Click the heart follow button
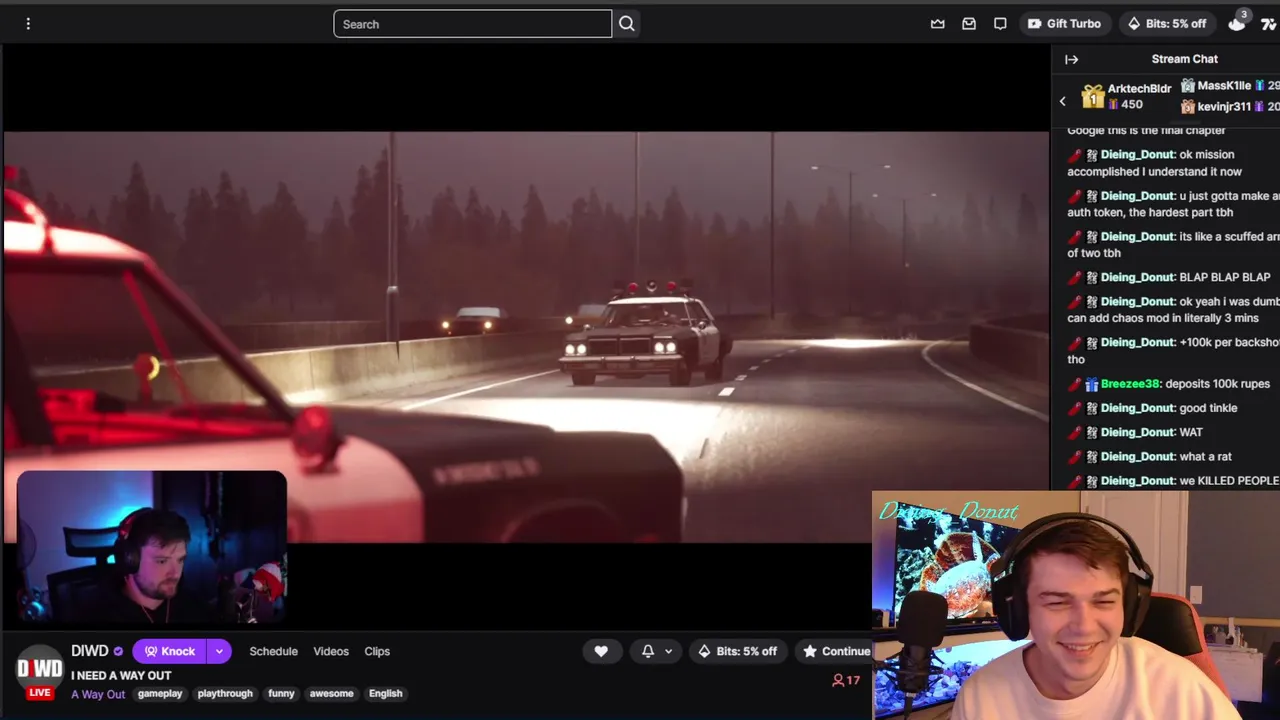The height and width of the screenshot is (720, 1280). (x=601, y=651)
